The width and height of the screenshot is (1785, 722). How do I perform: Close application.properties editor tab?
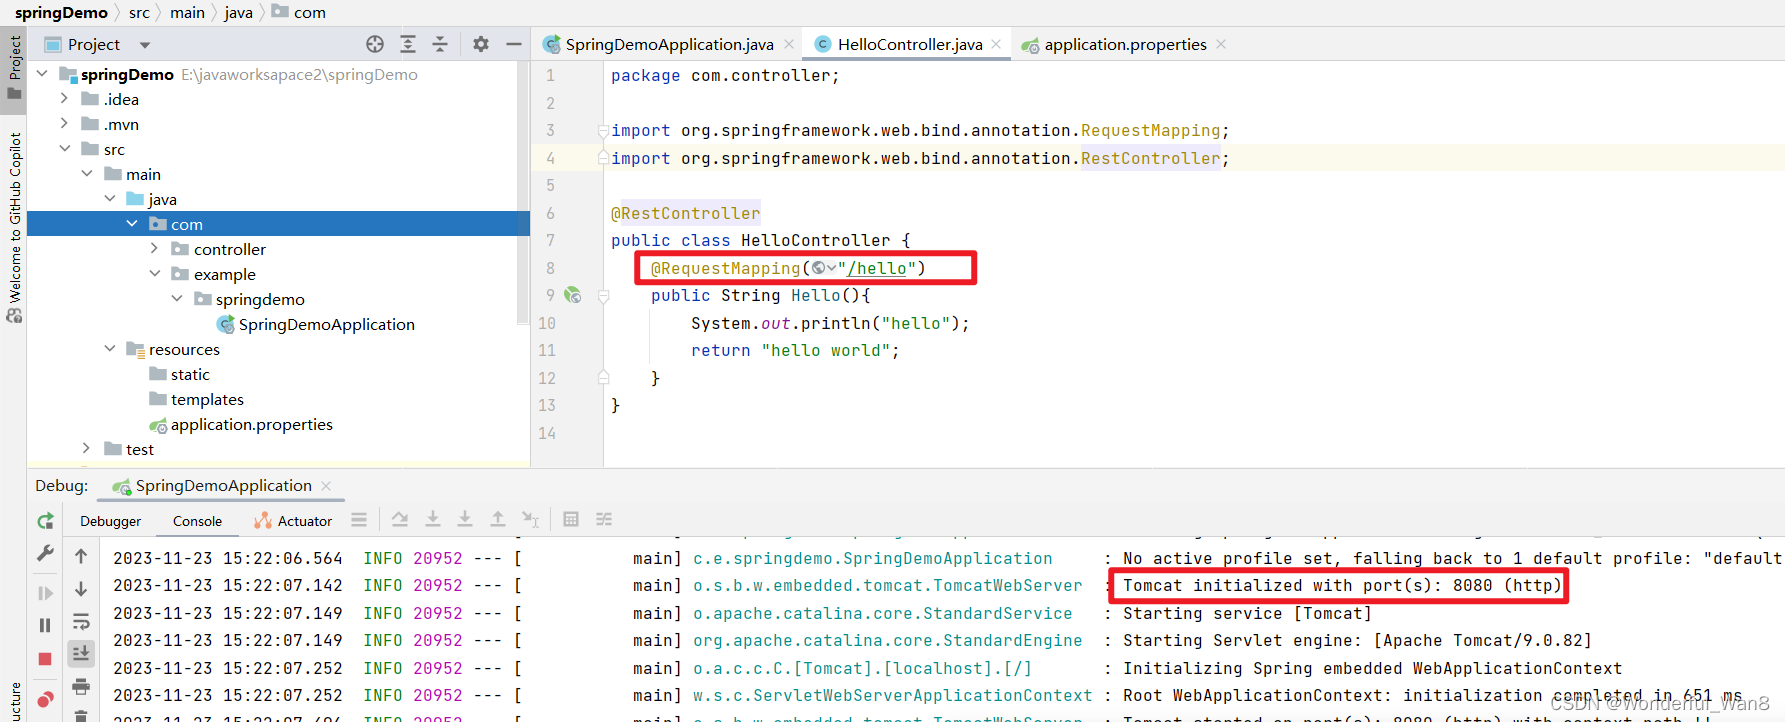click(1221, 44)
